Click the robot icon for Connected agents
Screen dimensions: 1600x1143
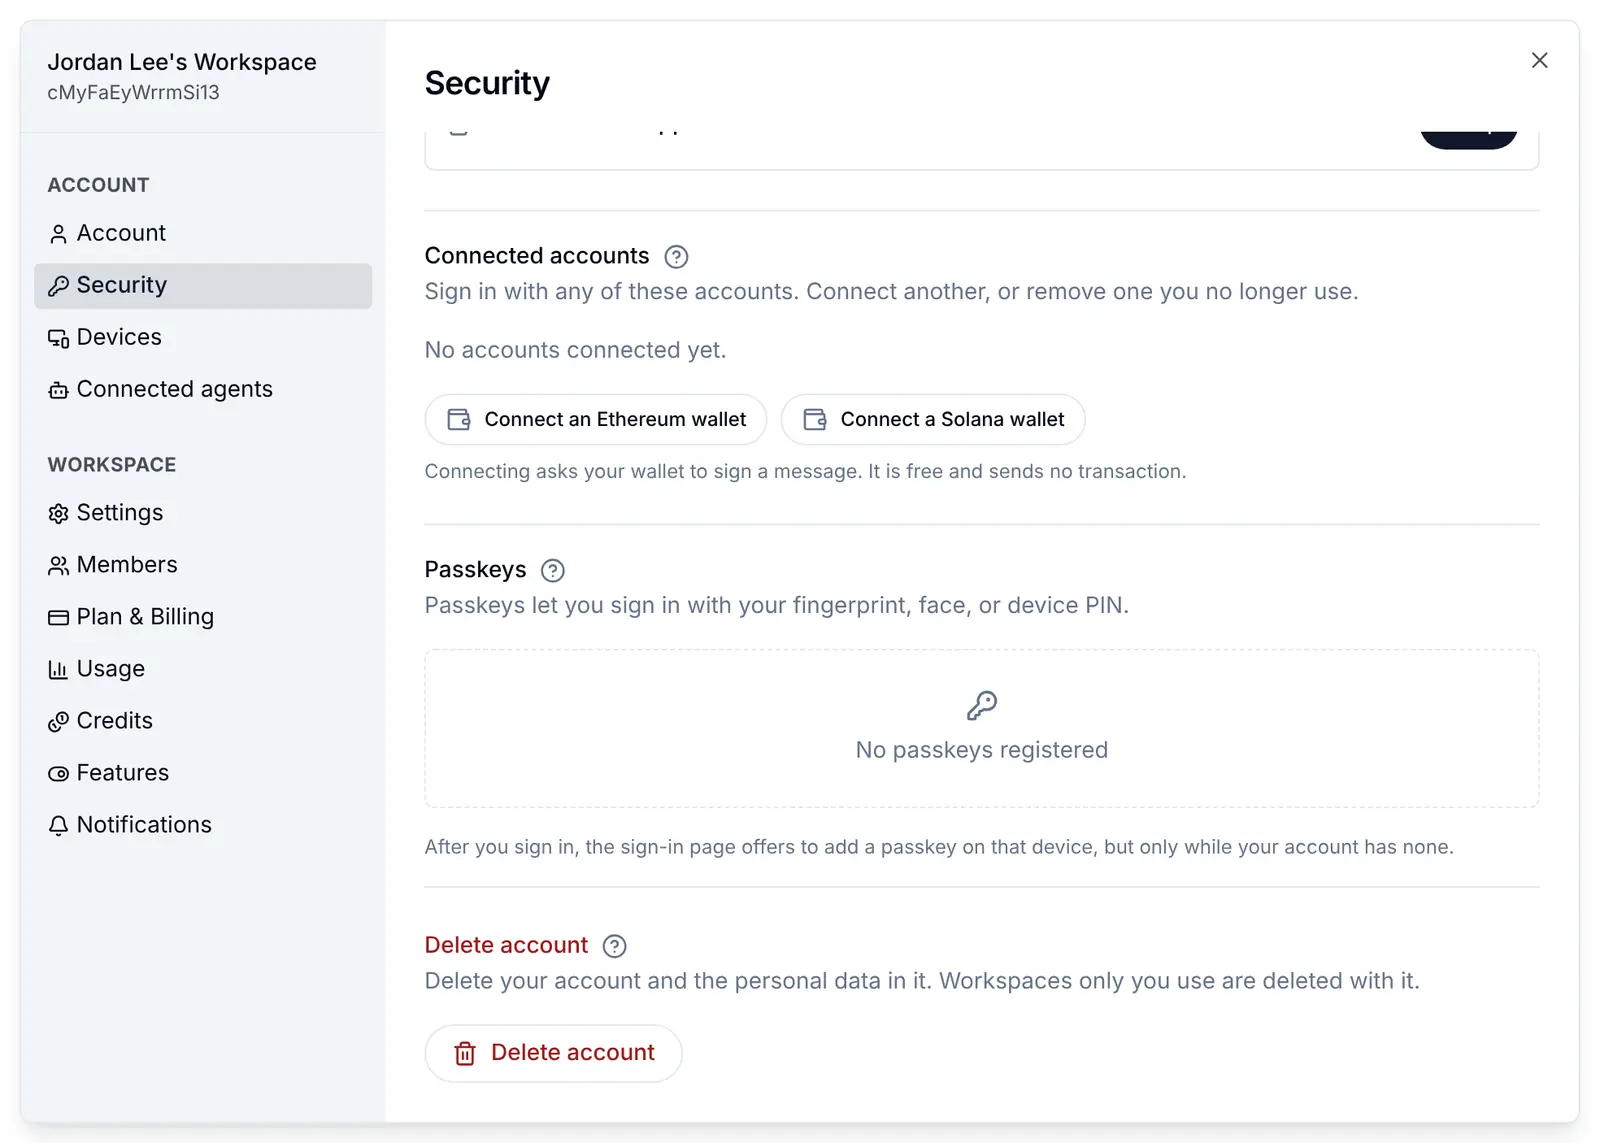click(59, 390)
